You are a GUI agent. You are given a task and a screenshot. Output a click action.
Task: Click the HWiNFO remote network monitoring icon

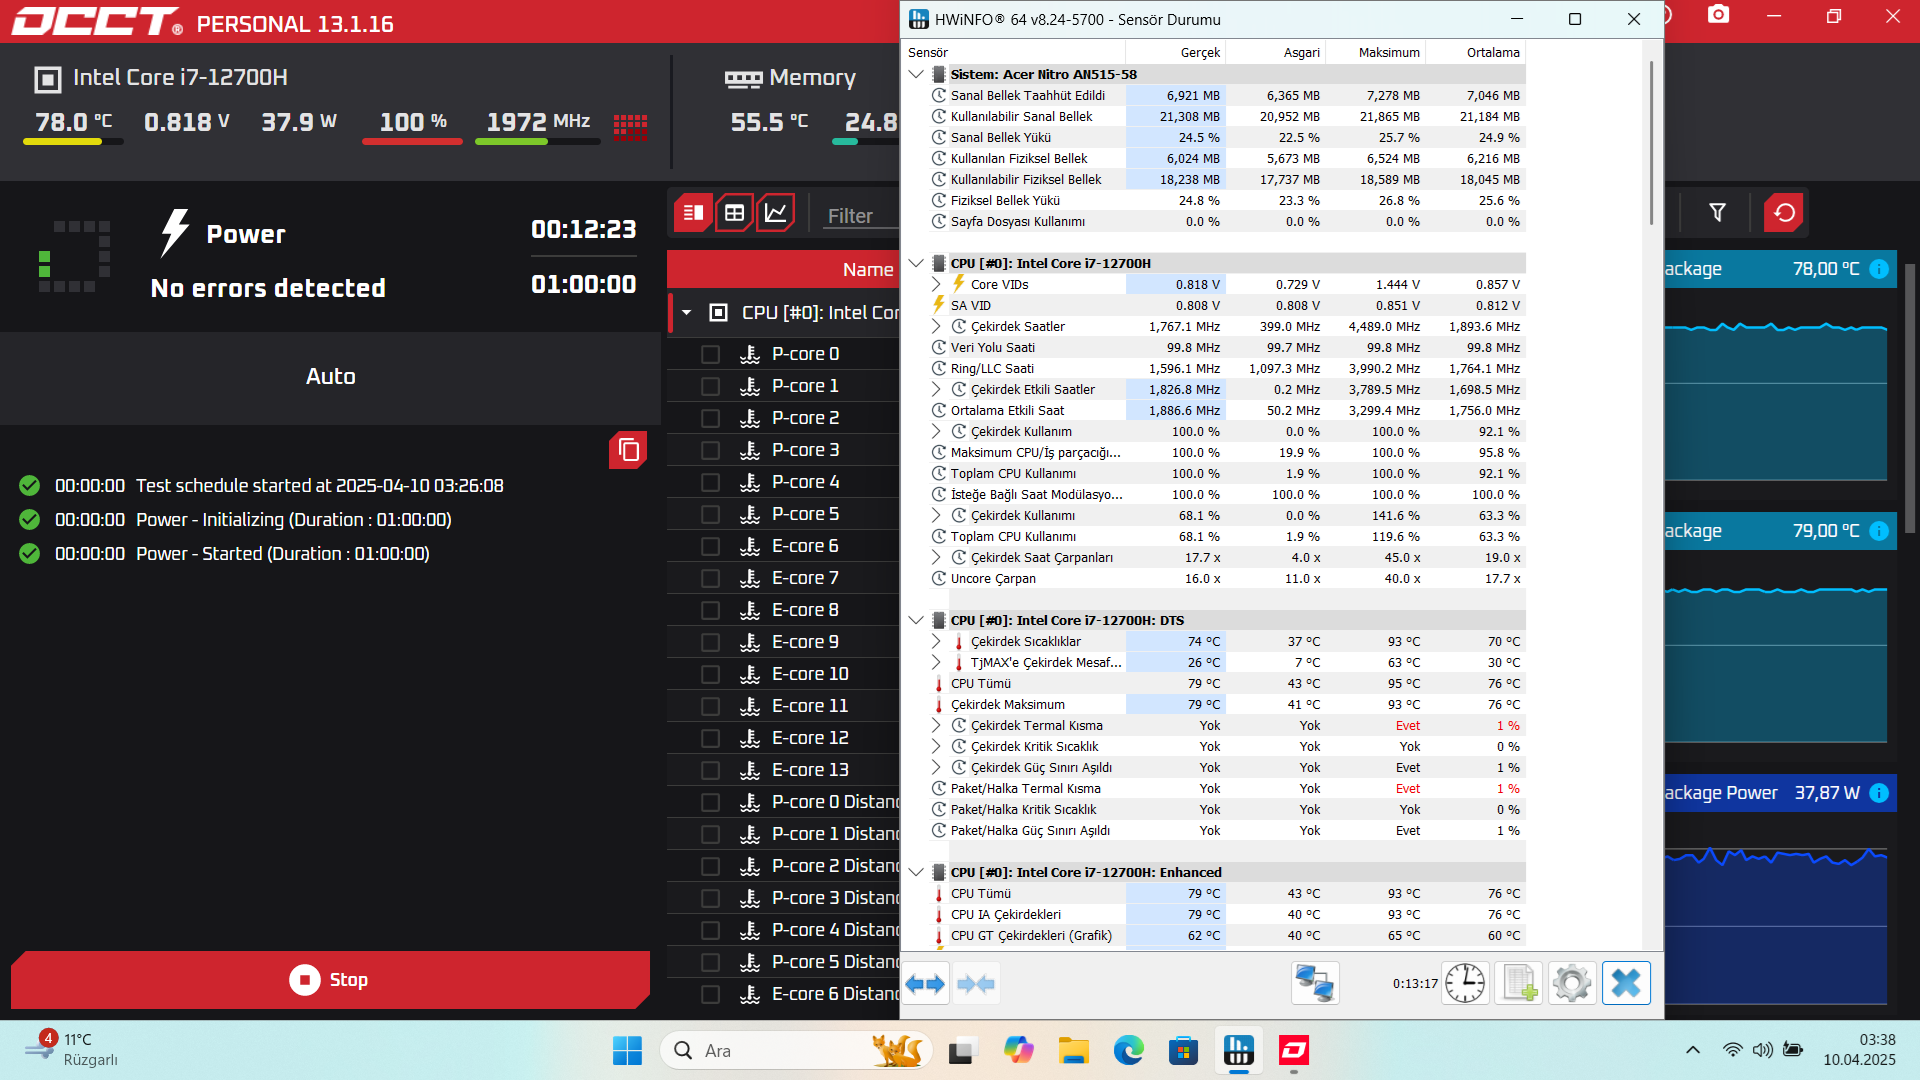(x=1314, y=984)
